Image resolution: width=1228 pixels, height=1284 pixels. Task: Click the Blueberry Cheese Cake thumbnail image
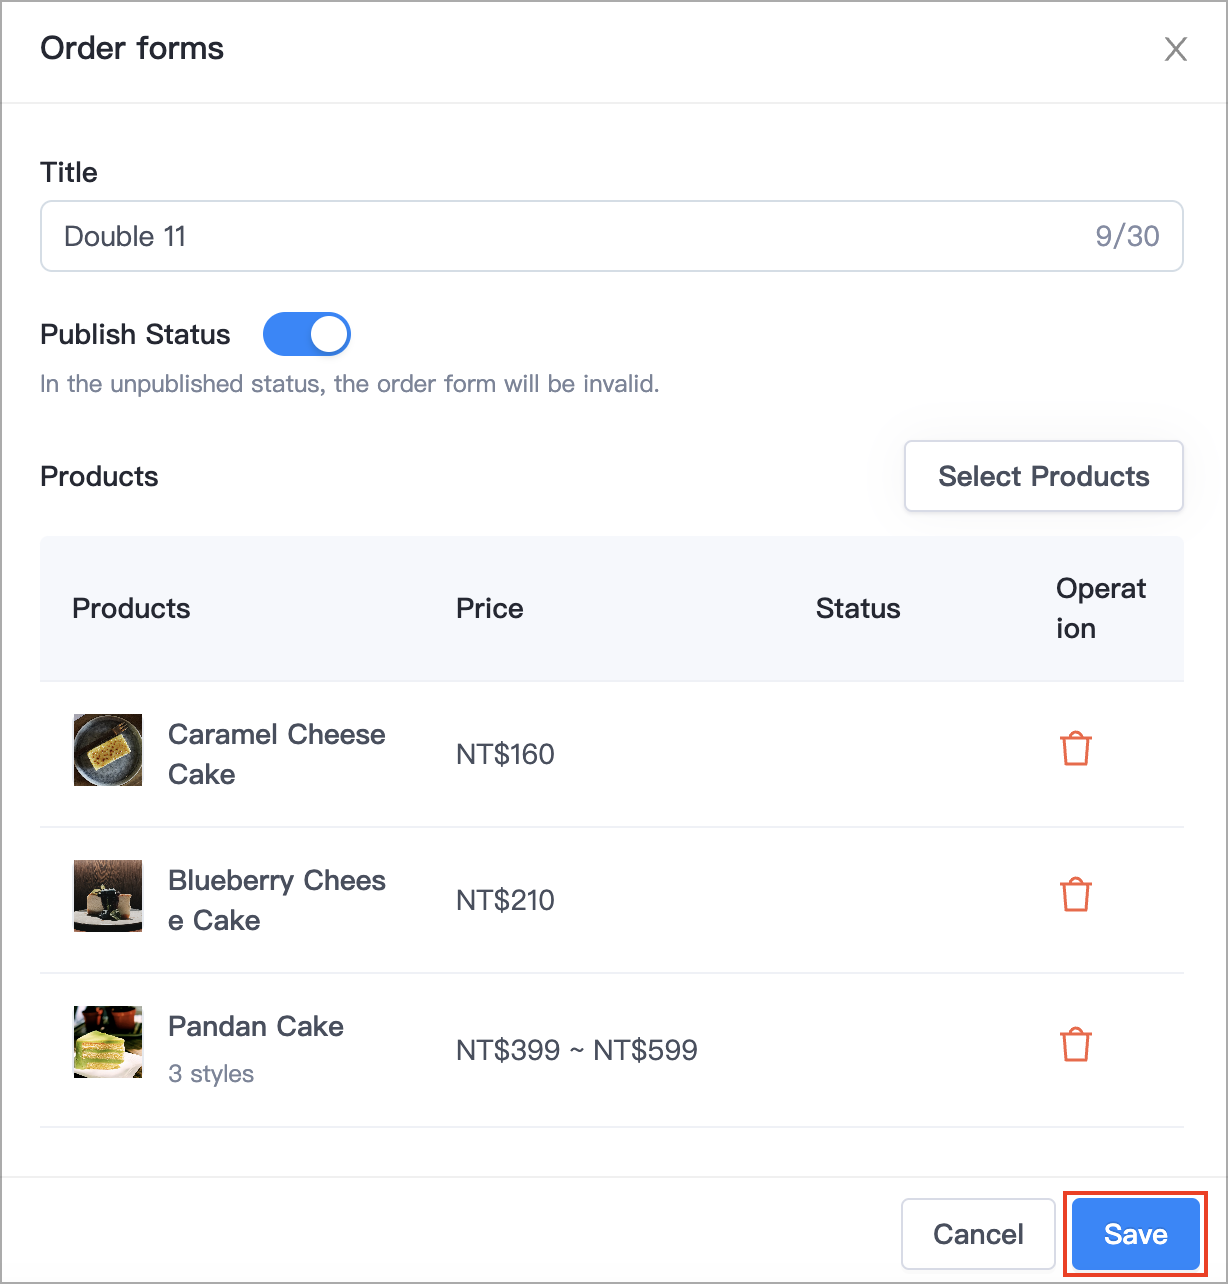point(107,896)
